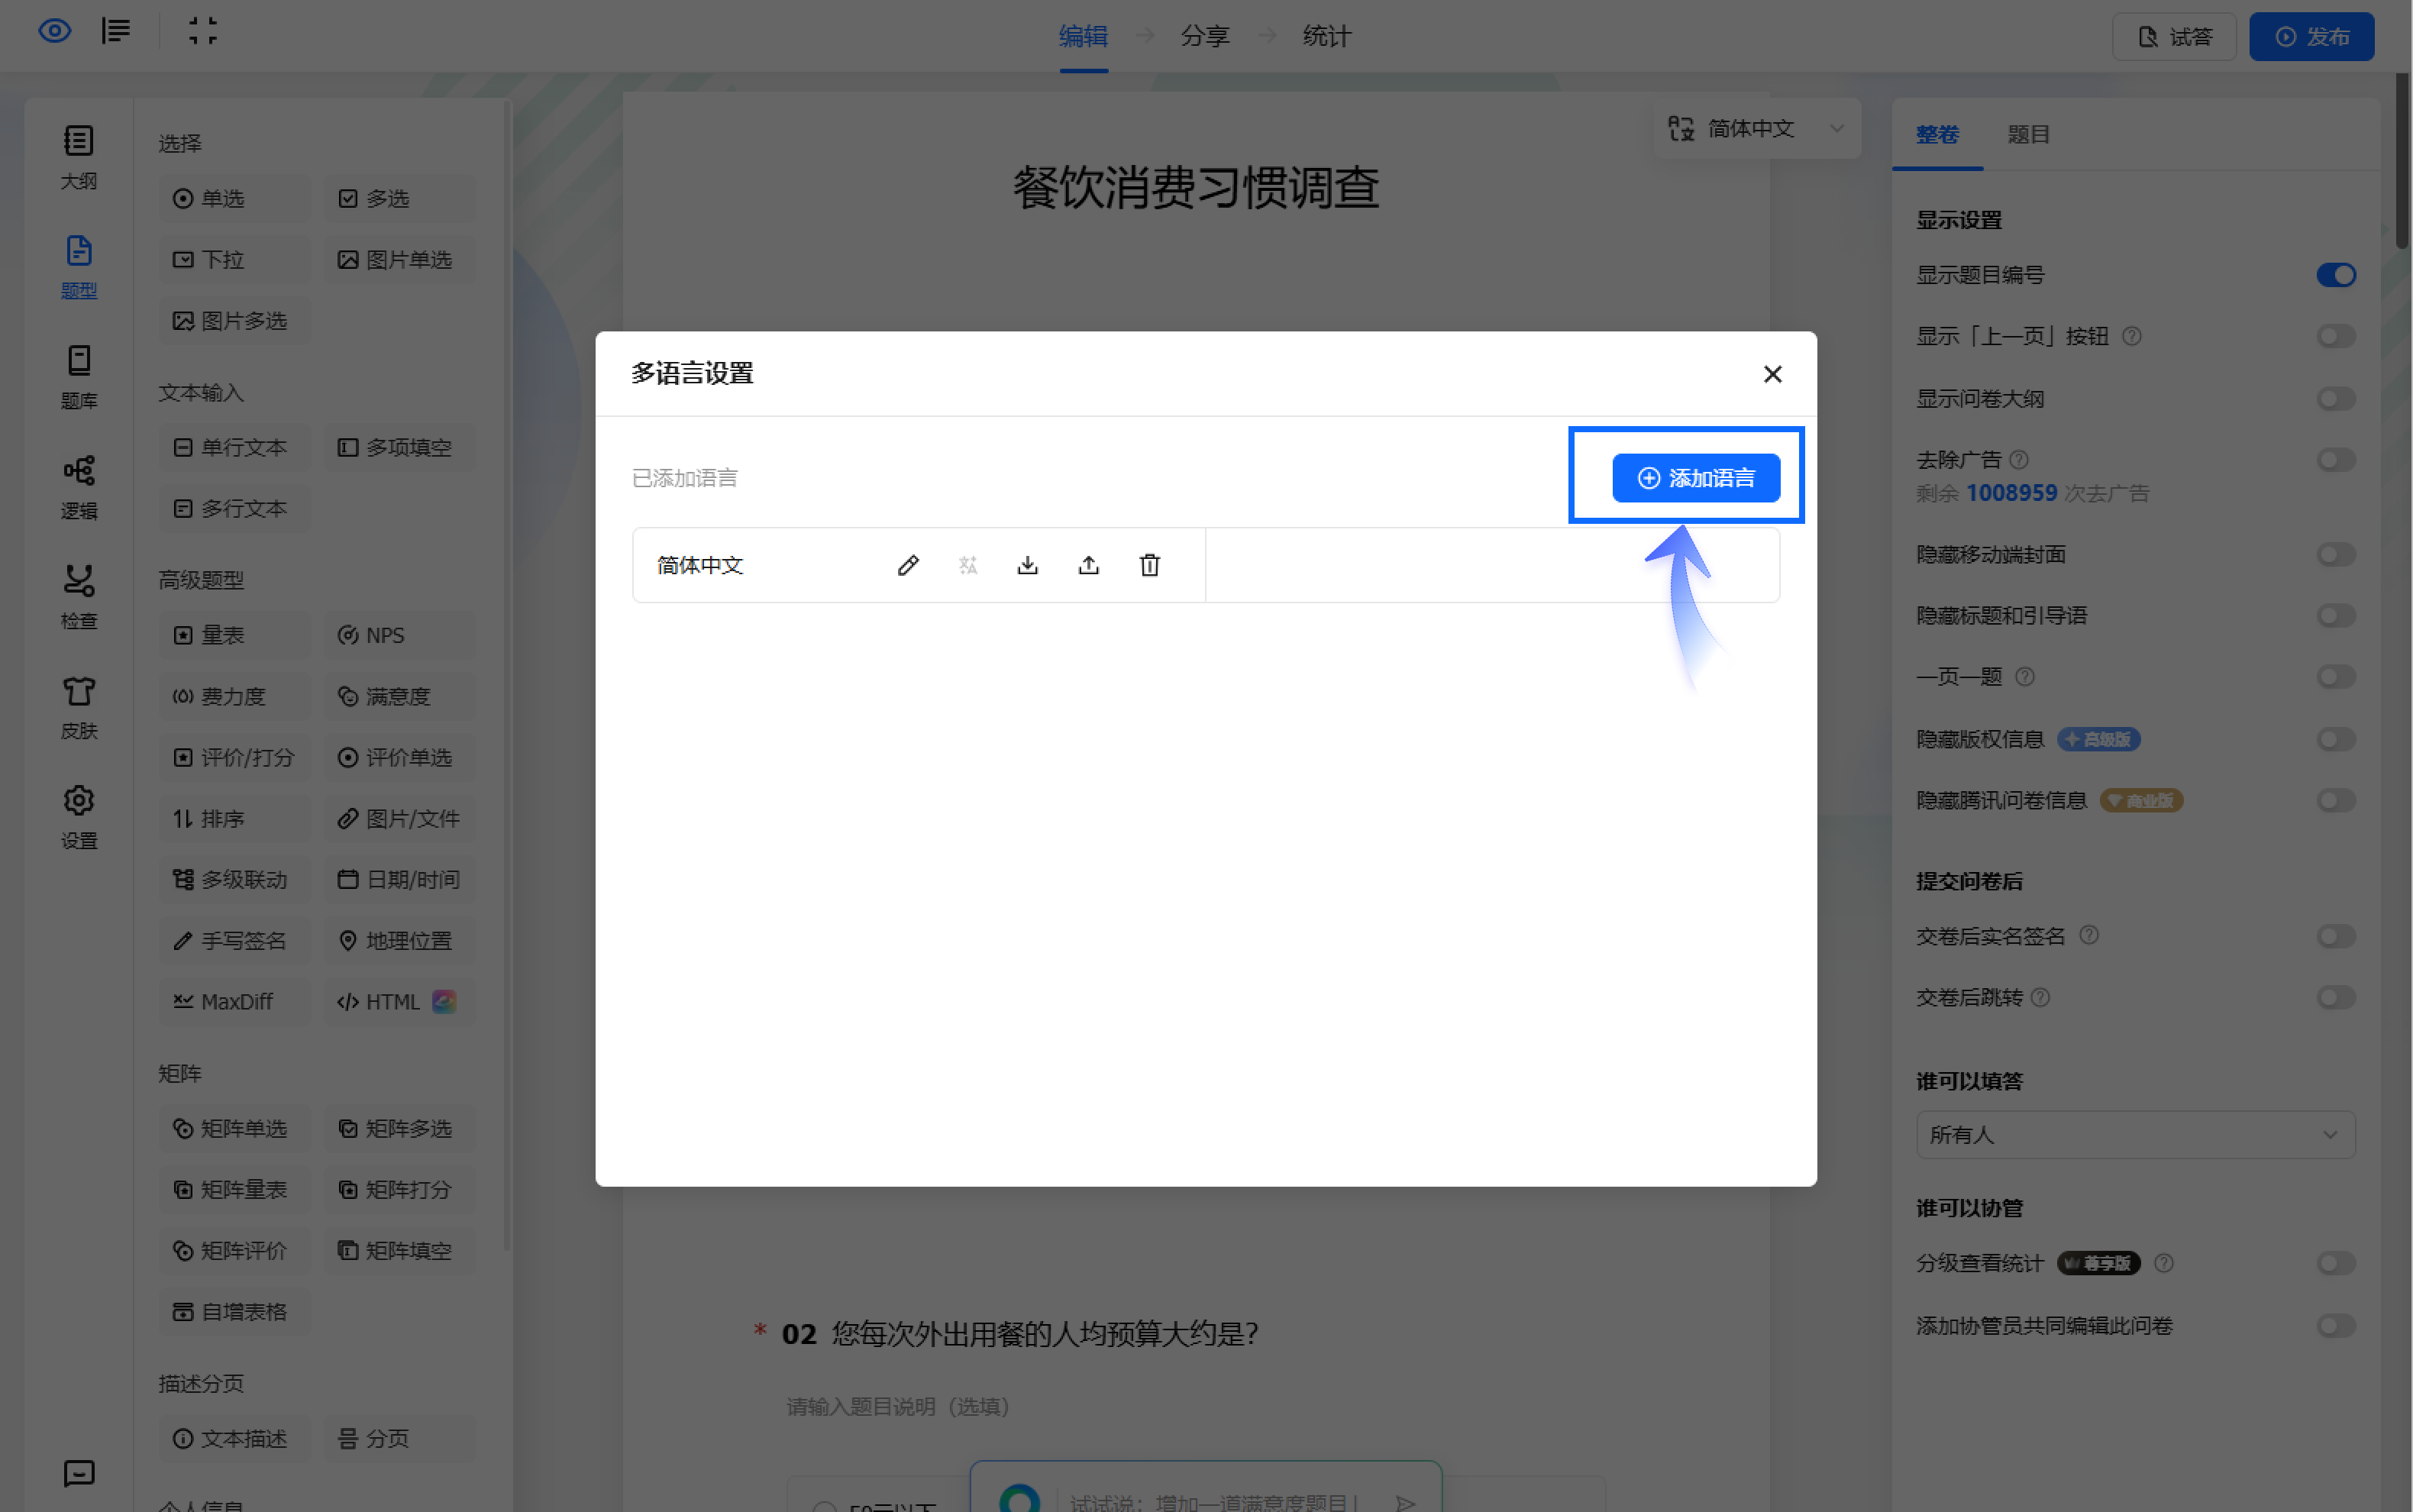Viewport: 2413px width, 1512px height.
Task: Toggle 显示题目编号 switch off
Action: pos(2336,275)
